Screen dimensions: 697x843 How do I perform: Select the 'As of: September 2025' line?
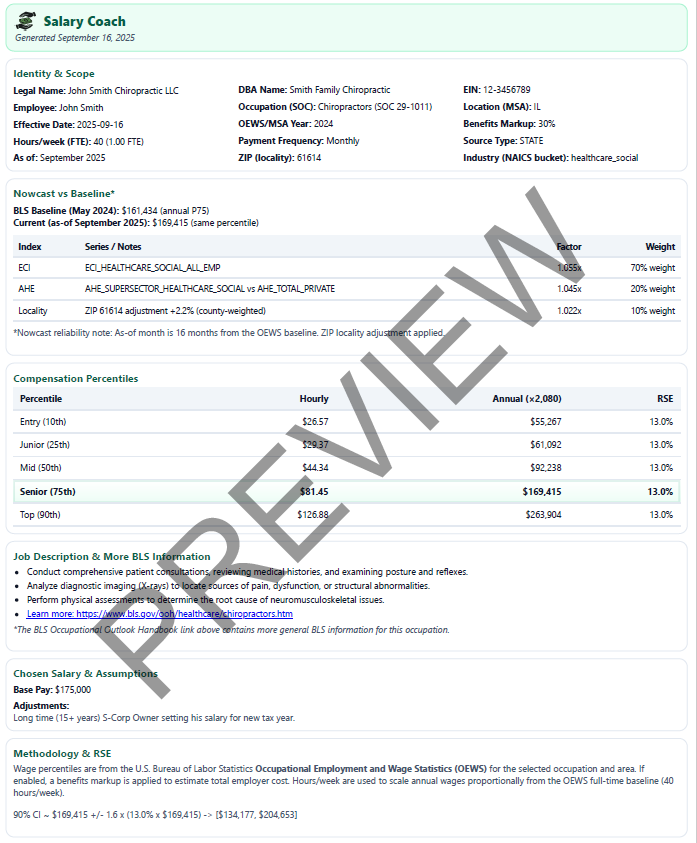pos(59,158)
